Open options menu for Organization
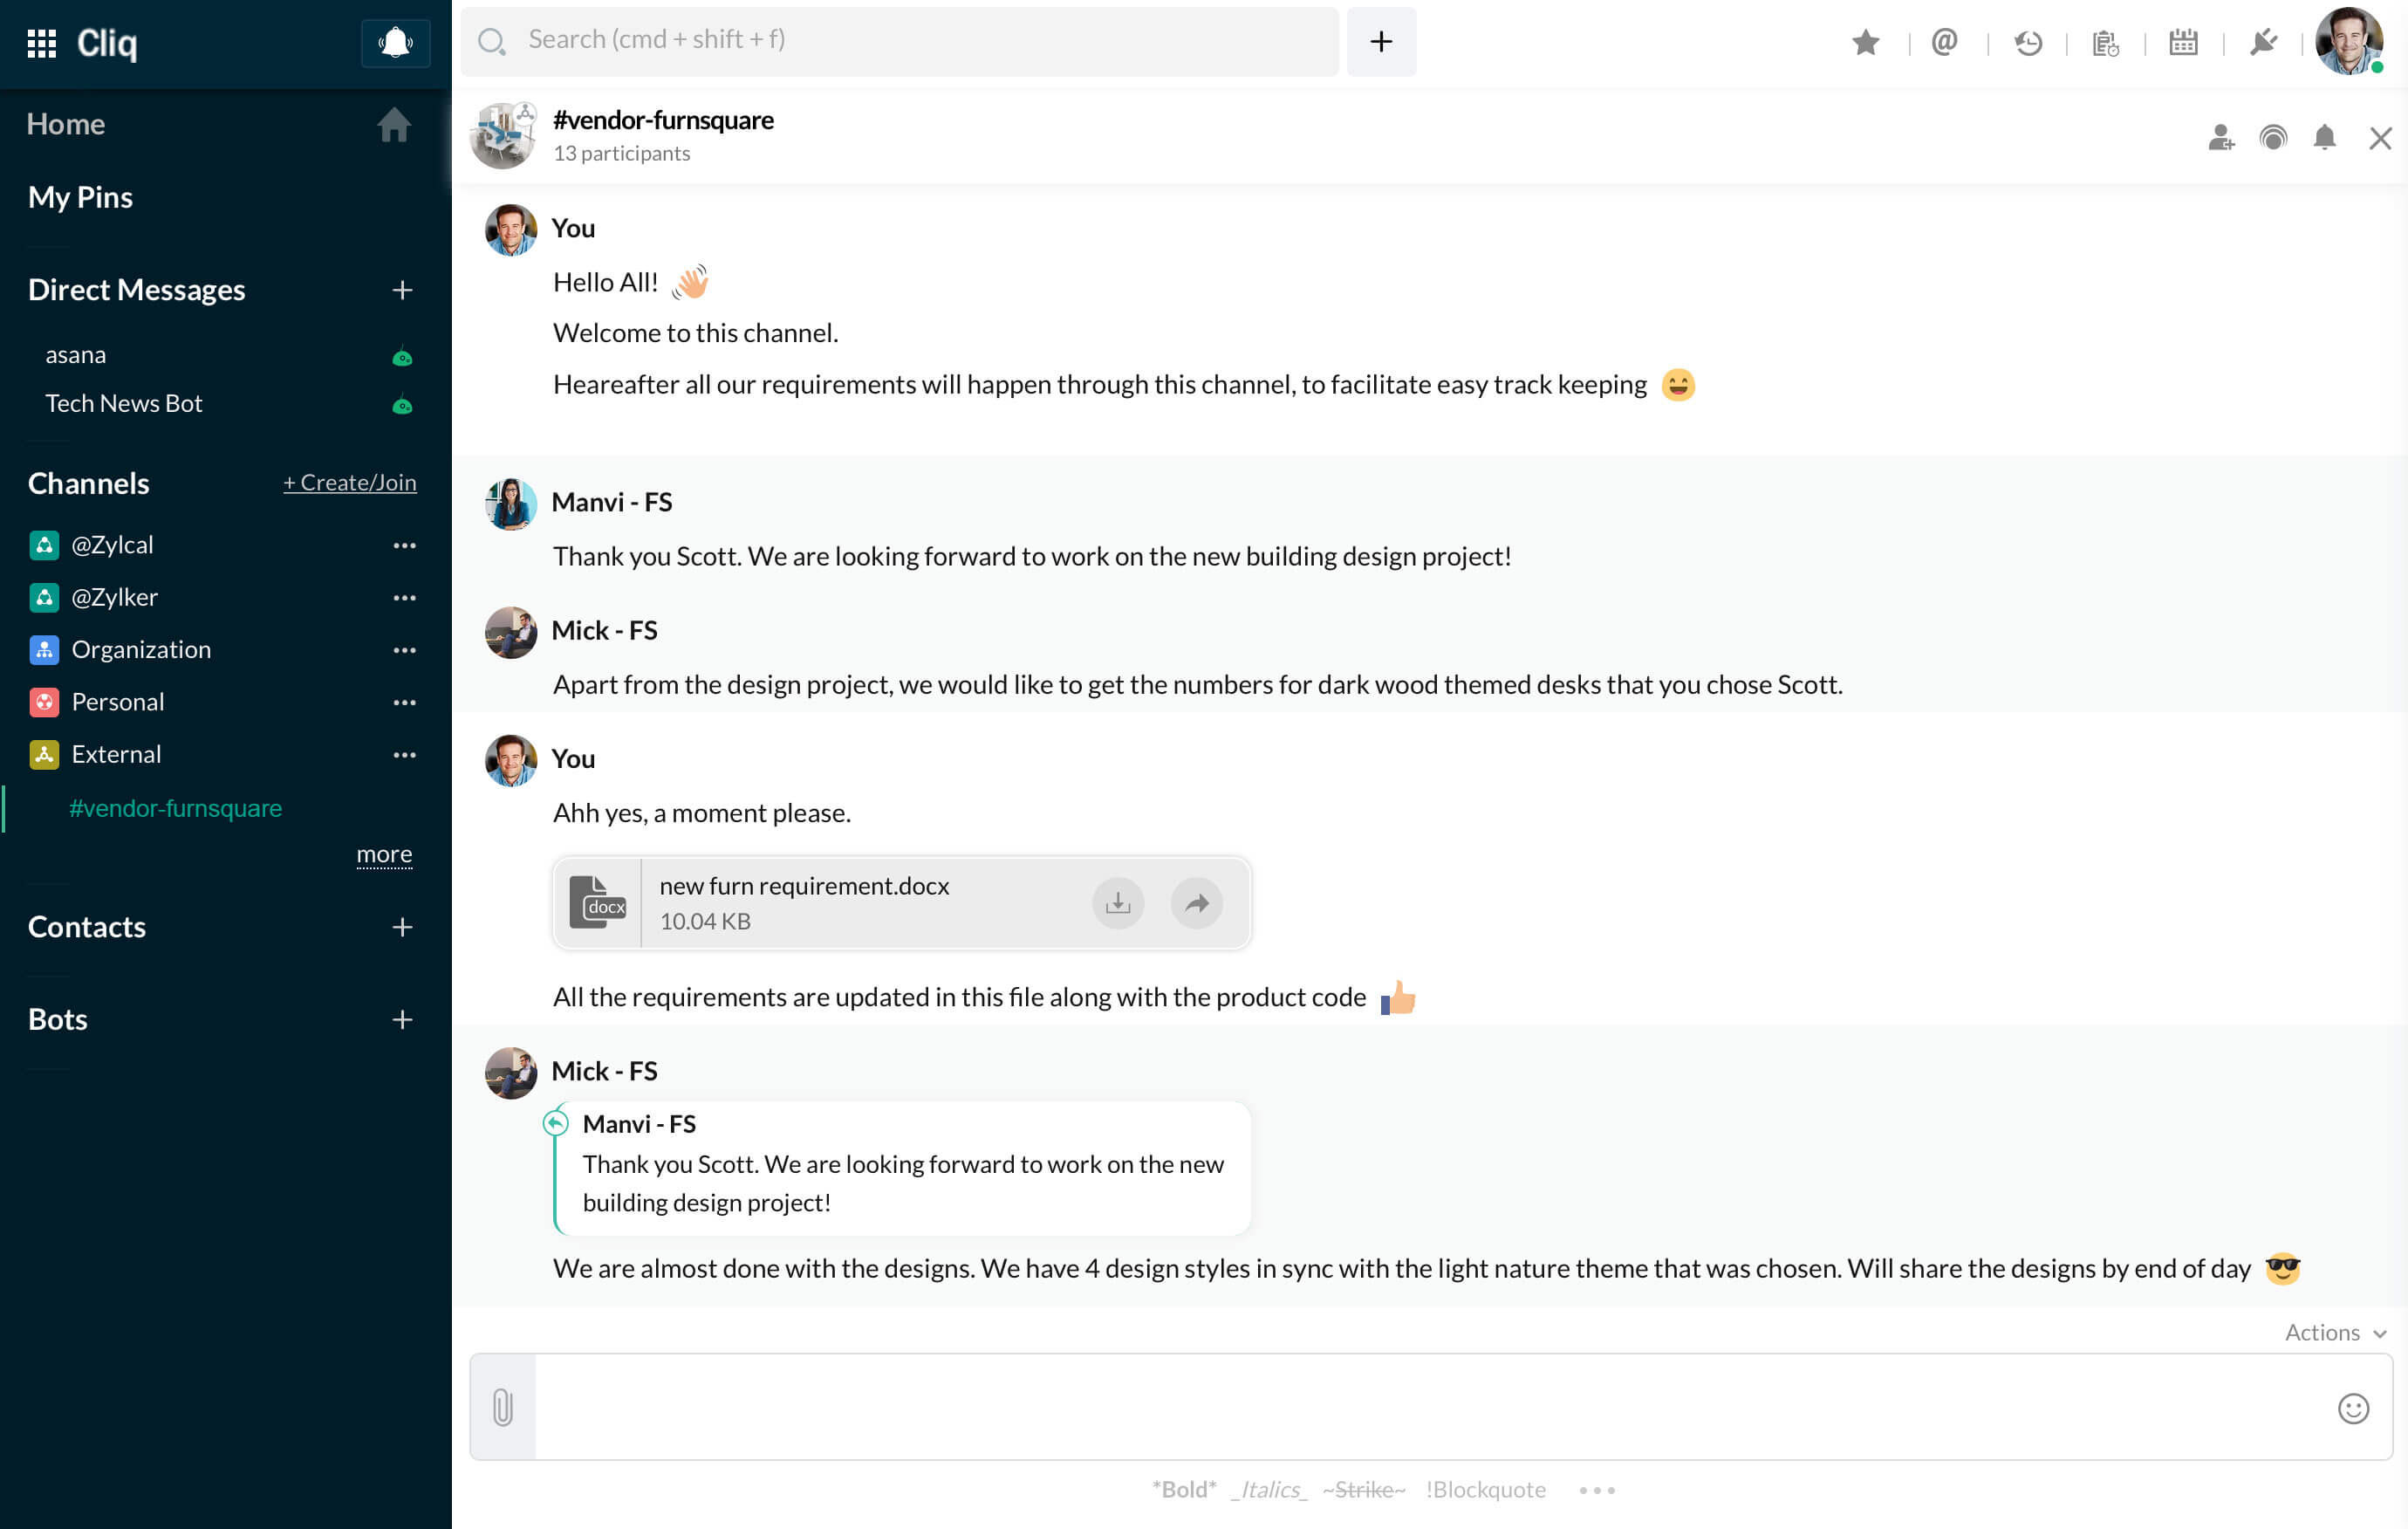This screenshot has width=2408, height=1529. click(404, 650)
